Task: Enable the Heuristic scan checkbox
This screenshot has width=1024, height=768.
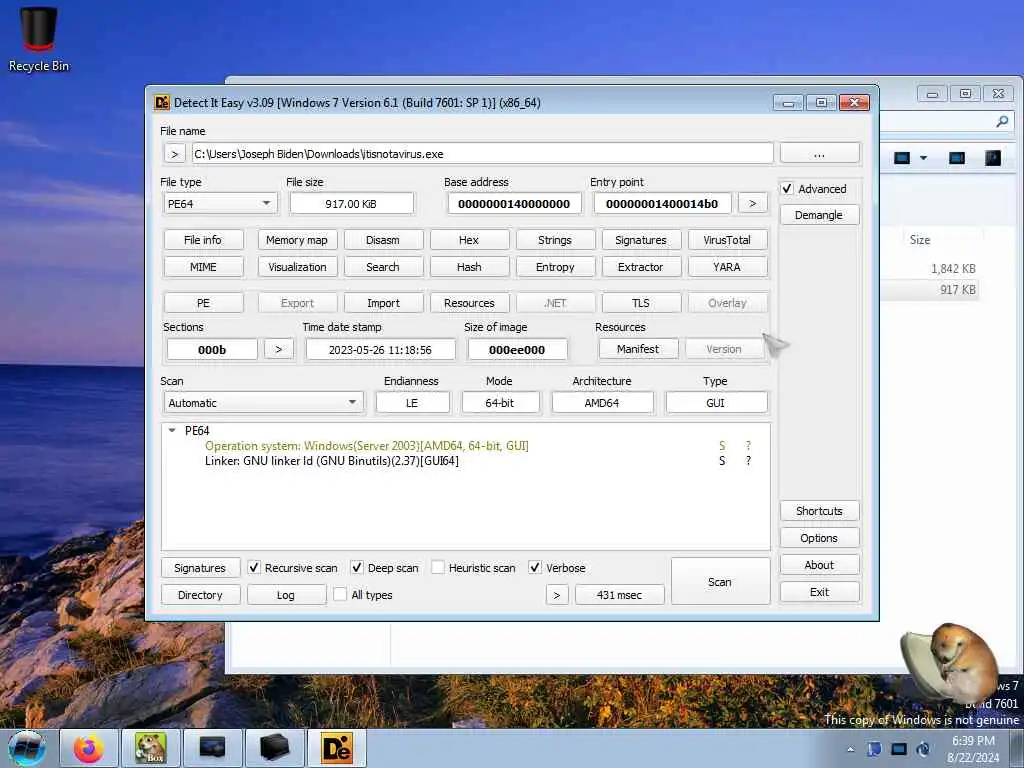Action: pyautogui.click(x=438, y=568)
